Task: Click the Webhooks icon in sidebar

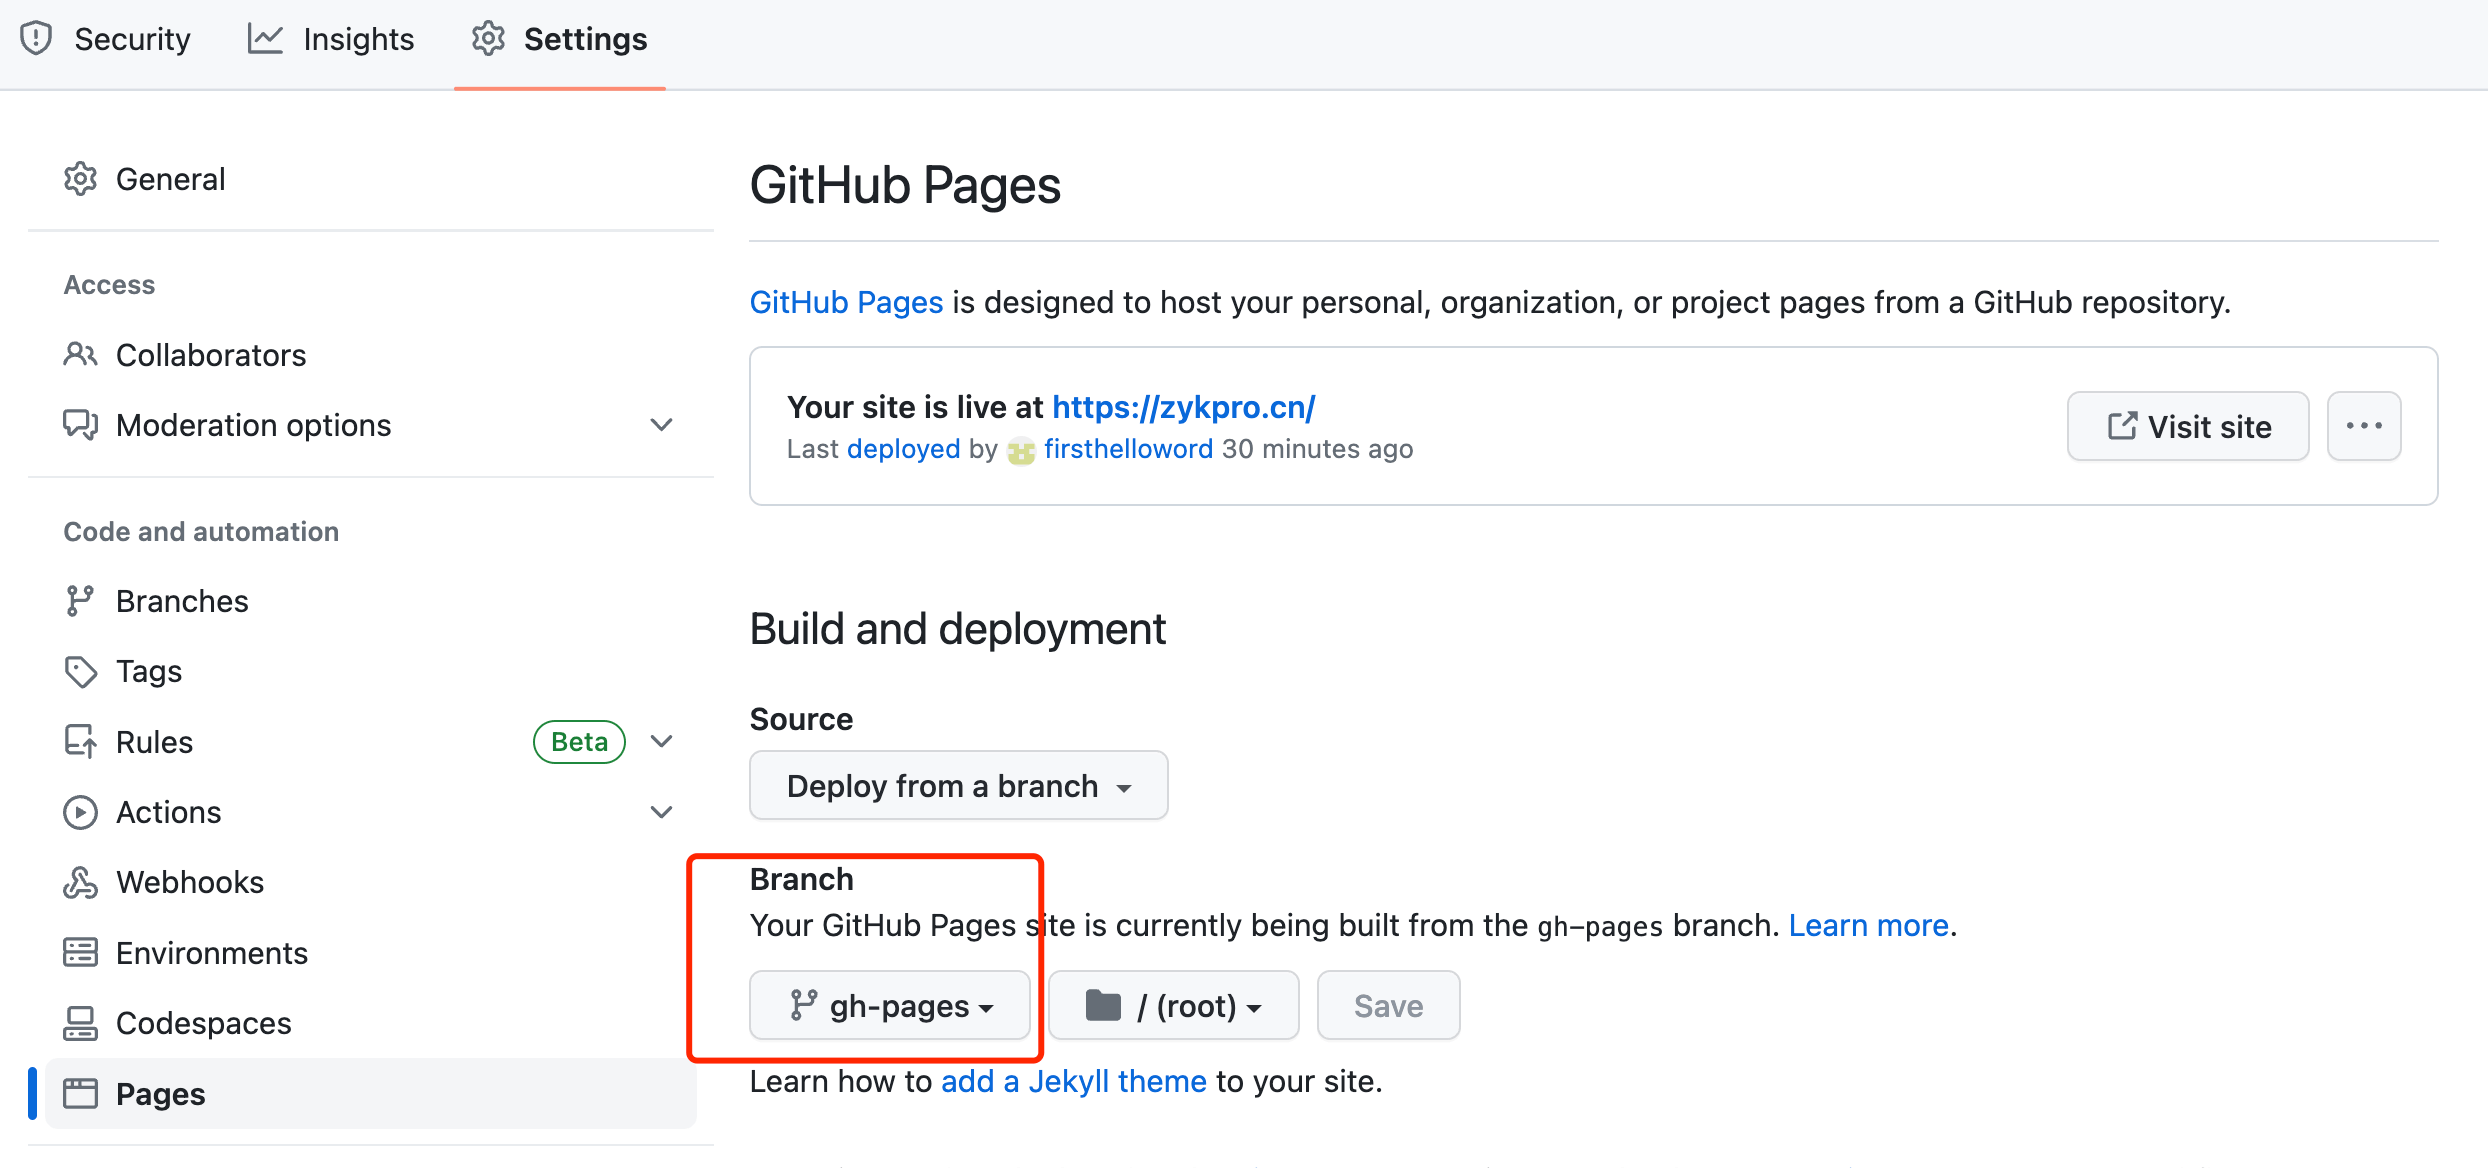Action: pyautogui.click(x=80, y=882)
